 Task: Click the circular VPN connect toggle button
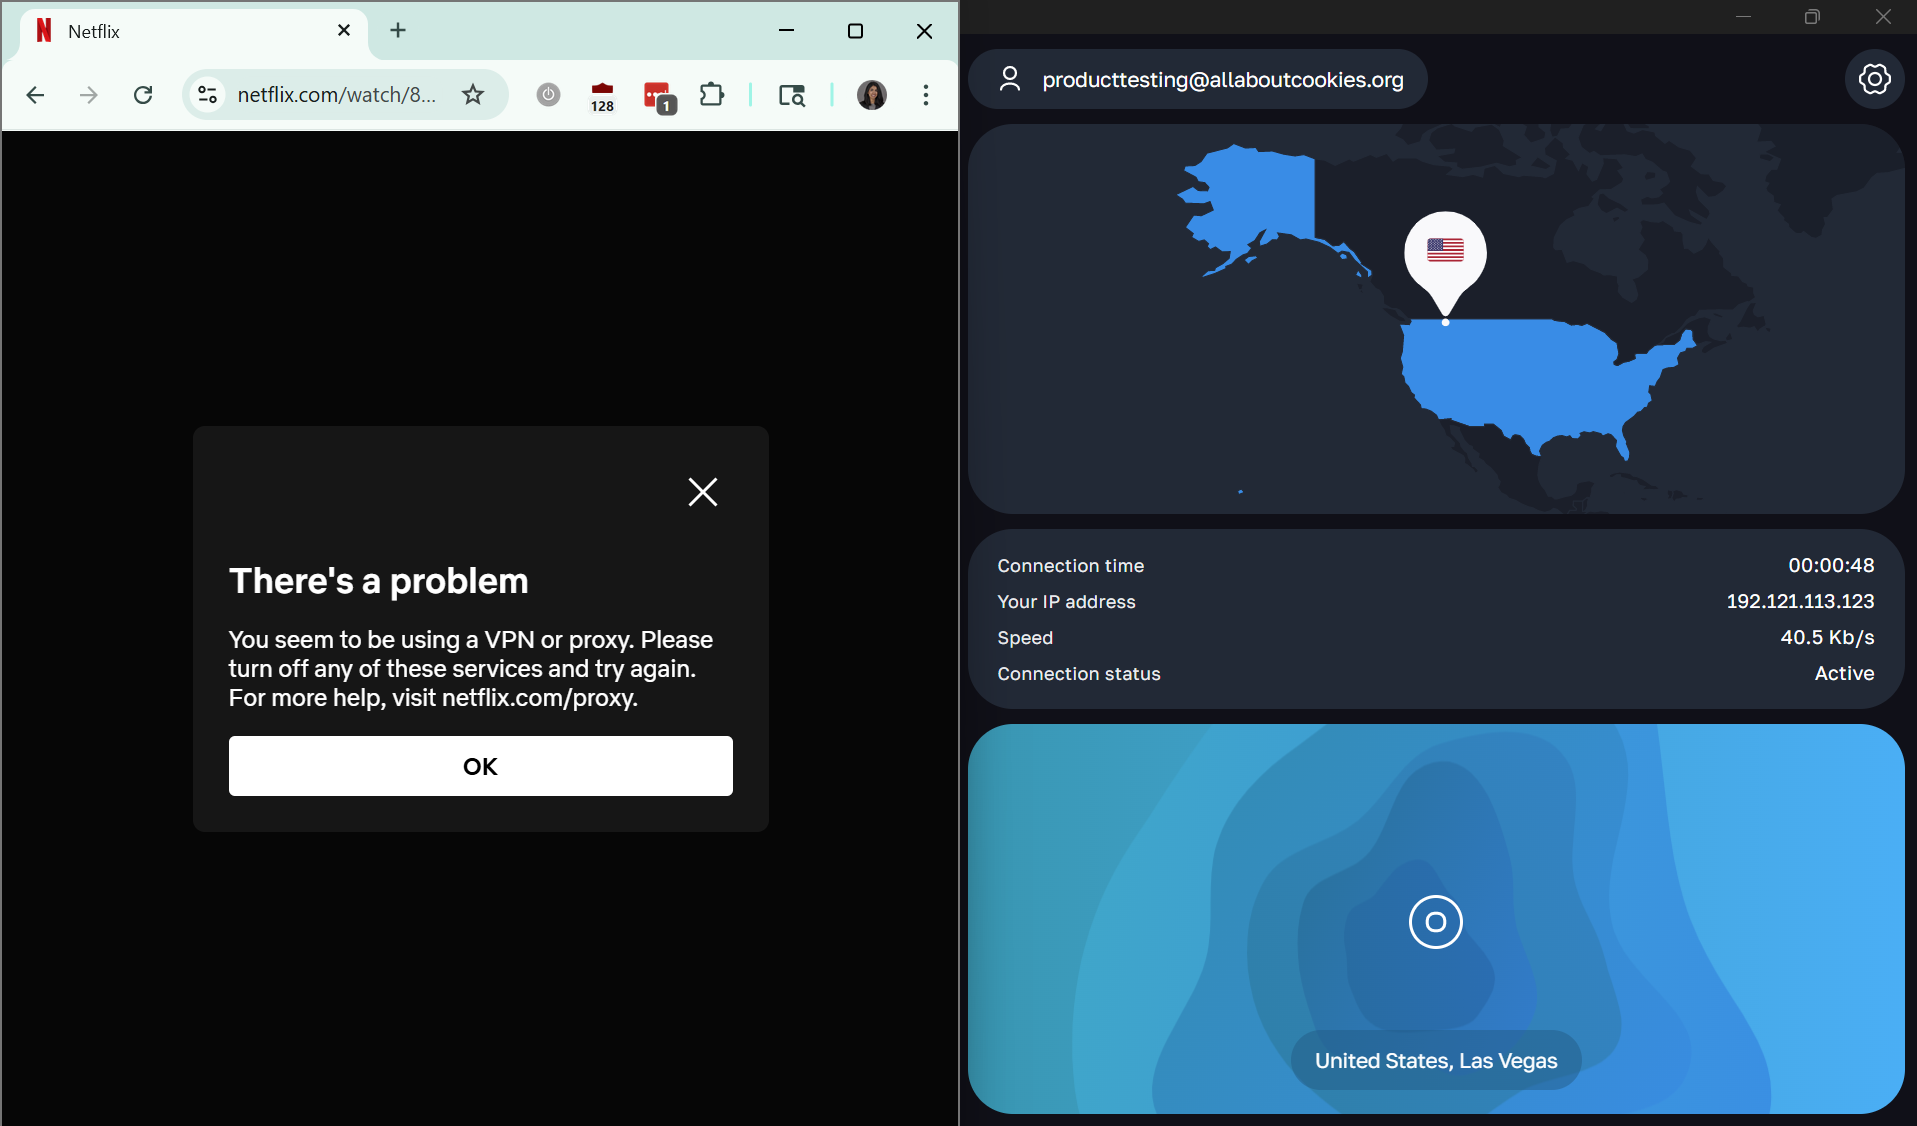[x=1436, y=922]
